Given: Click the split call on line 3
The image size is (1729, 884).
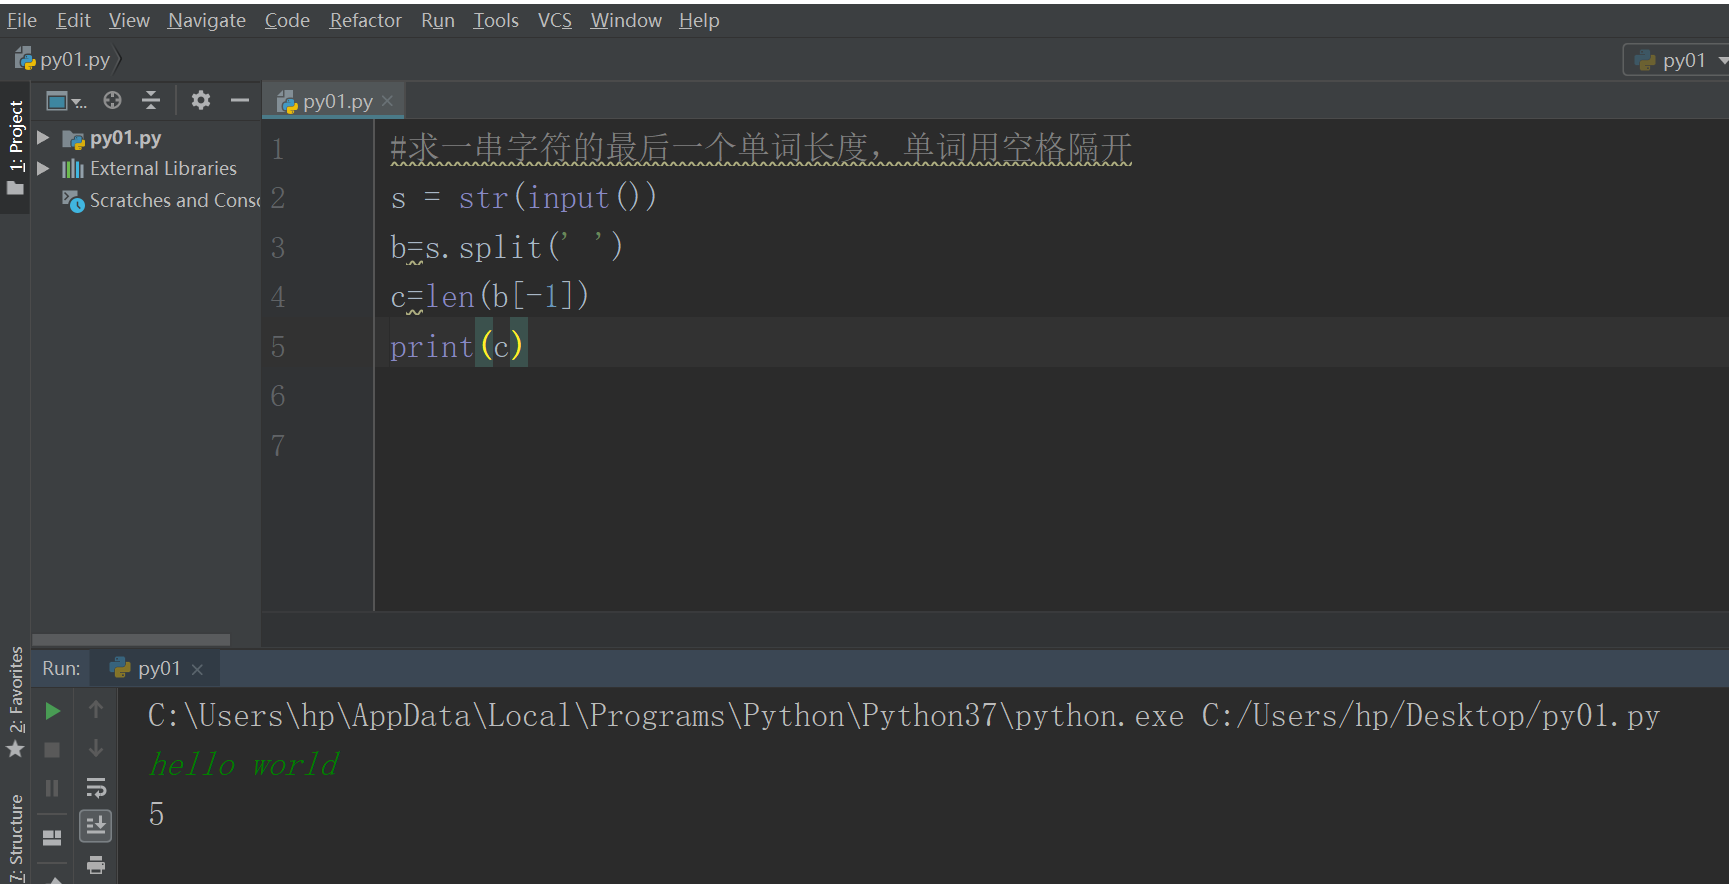Looking at the screenshot, I should pos(500,247).
